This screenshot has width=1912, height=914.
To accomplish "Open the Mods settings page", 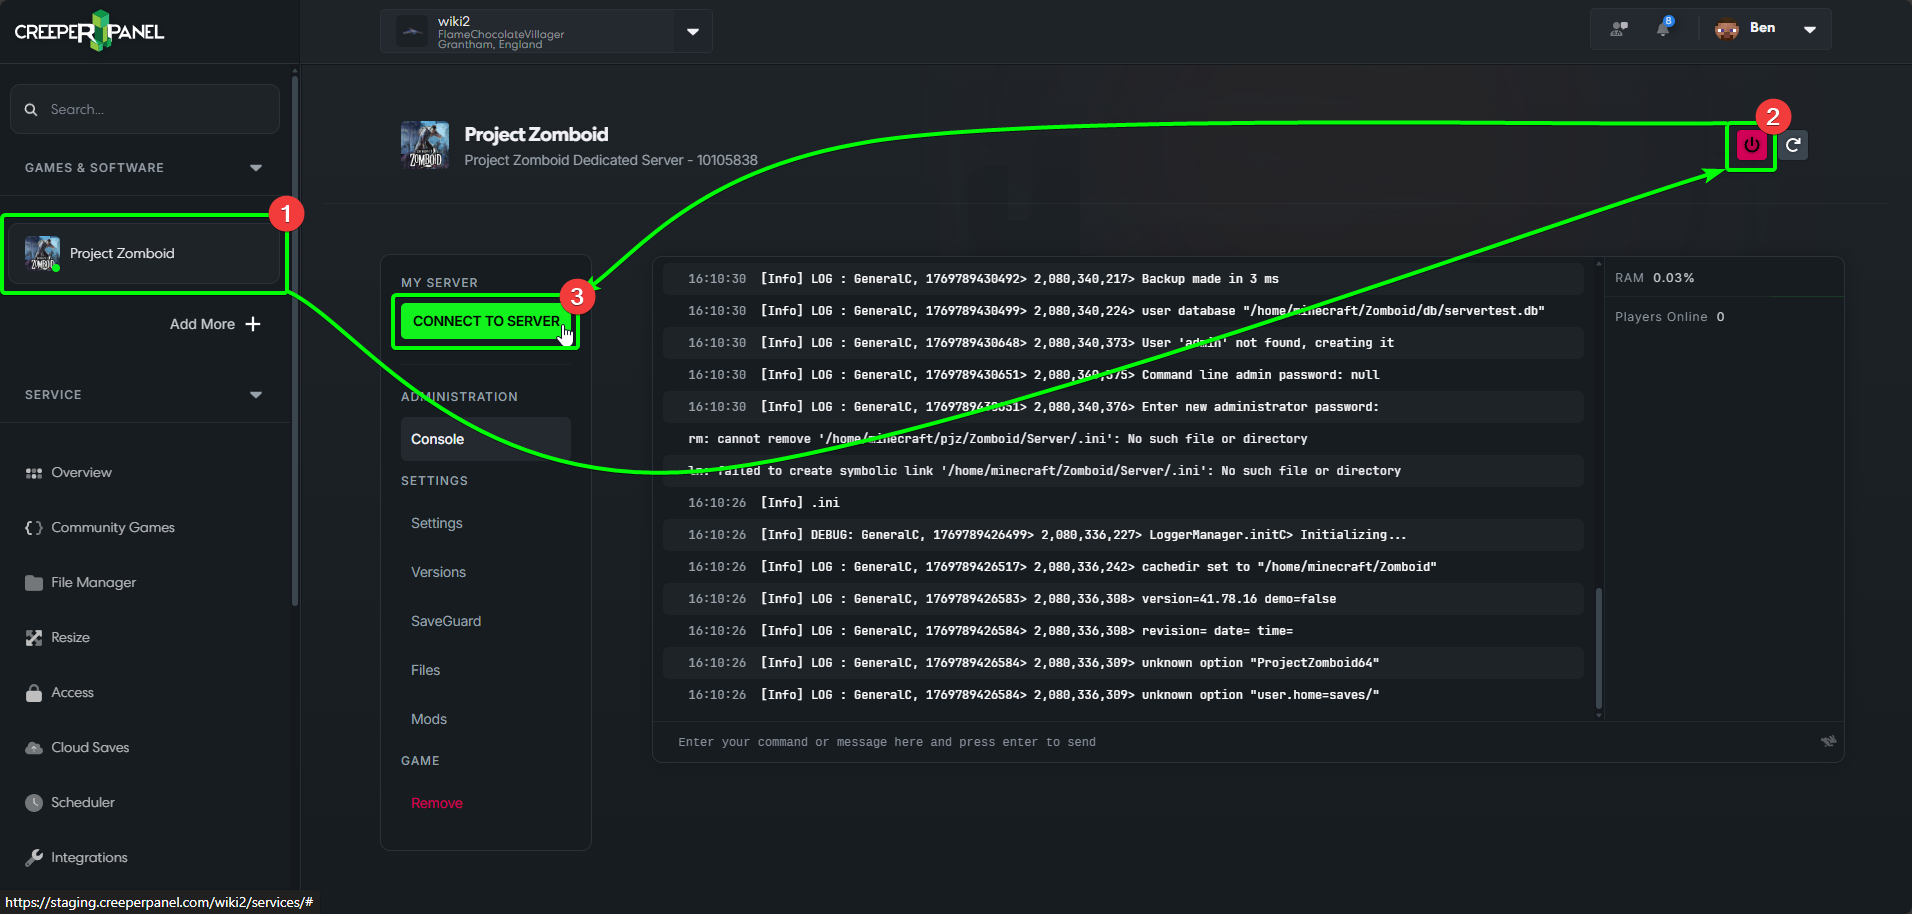I will point(429,719).
